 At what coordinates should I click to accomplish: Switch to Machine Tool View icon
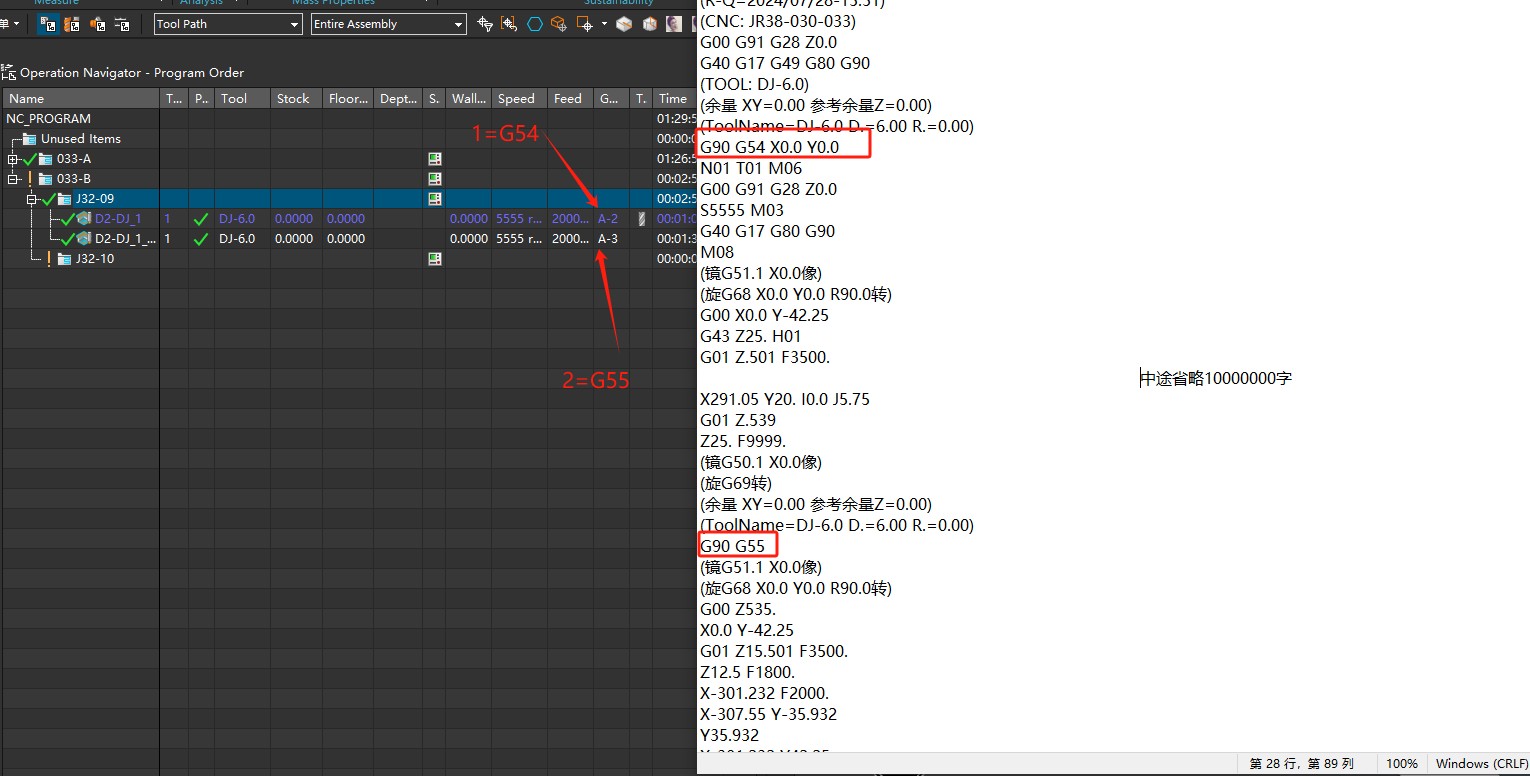click(x=72, y=24)
